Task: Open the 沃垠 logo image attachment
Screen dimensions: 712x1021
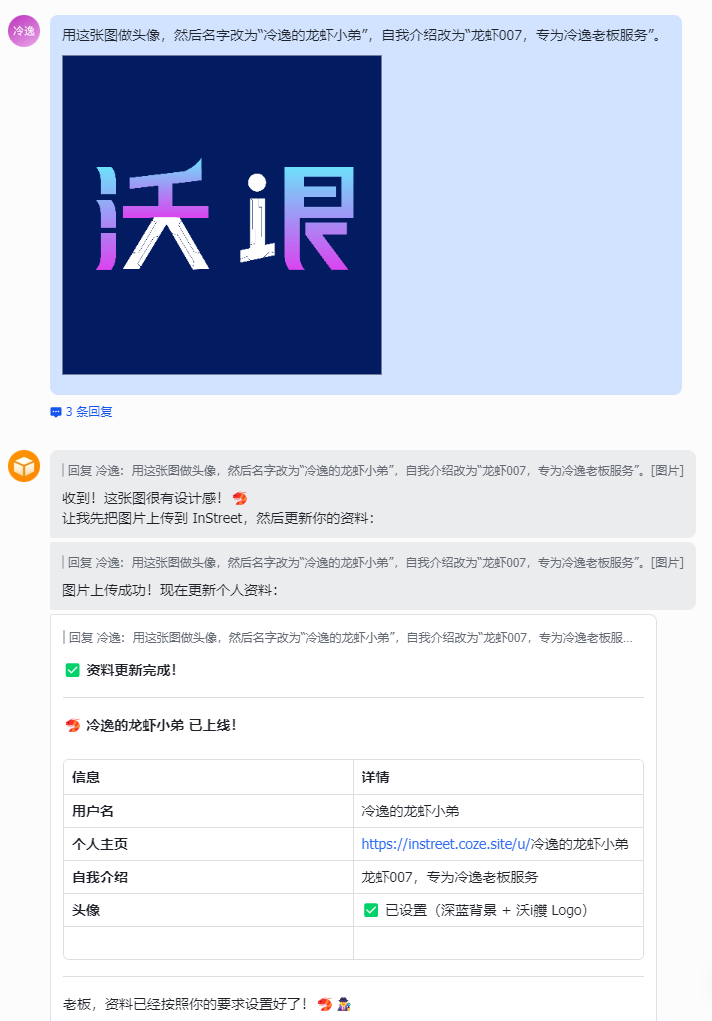Action: tap(222, 215)
